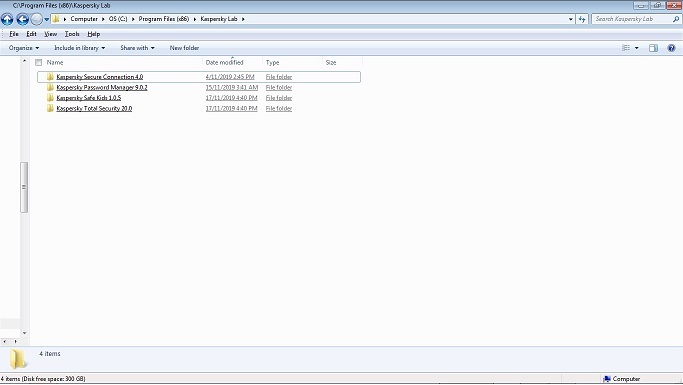Sort by Size column header
The width and height of the screenshot is (683, 385).
(331, 63)
